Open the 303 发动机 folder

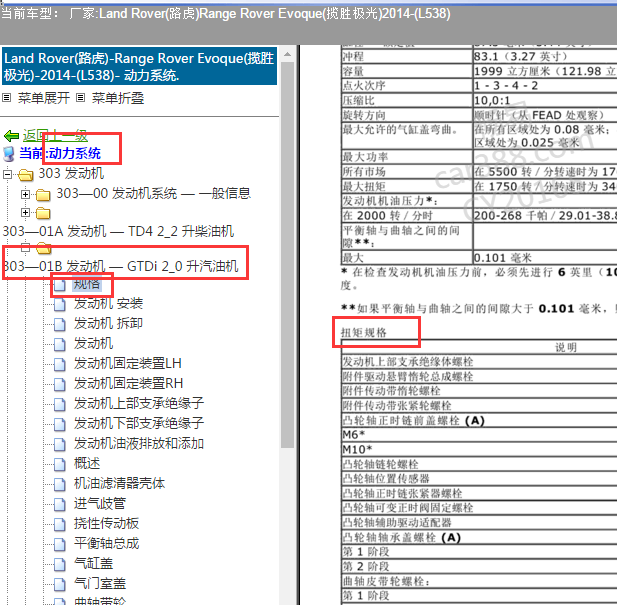pos(71,173)
